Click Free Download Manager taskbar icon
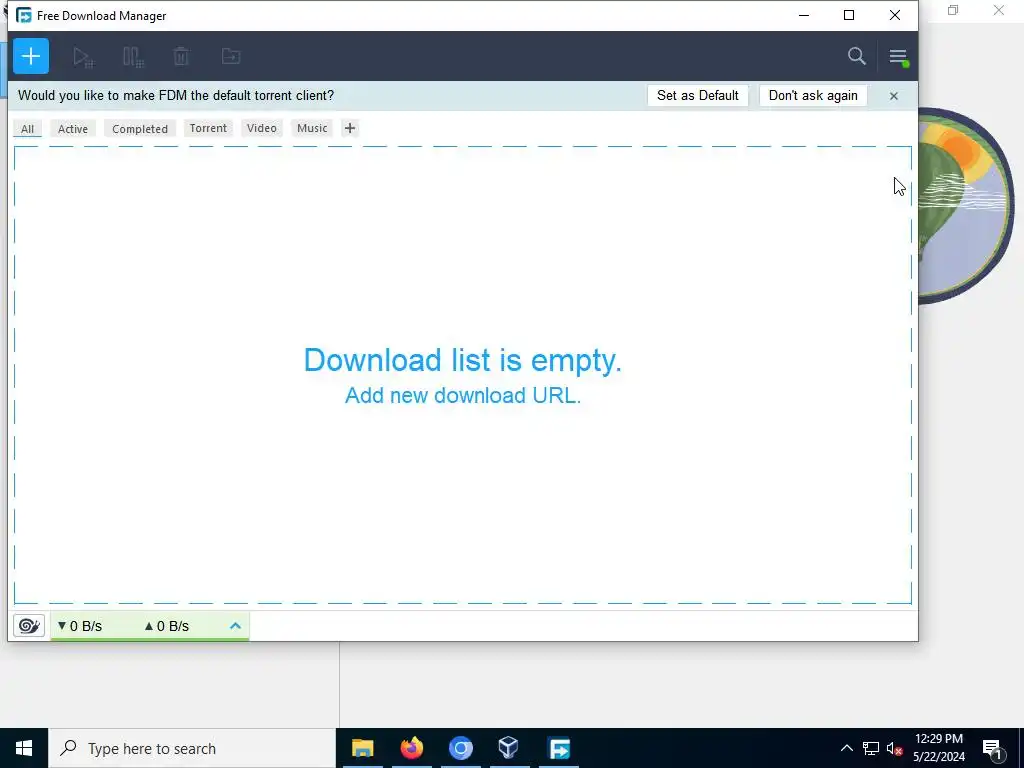The width and height of the screenshot is (1024, 768). tap(559, 748)
